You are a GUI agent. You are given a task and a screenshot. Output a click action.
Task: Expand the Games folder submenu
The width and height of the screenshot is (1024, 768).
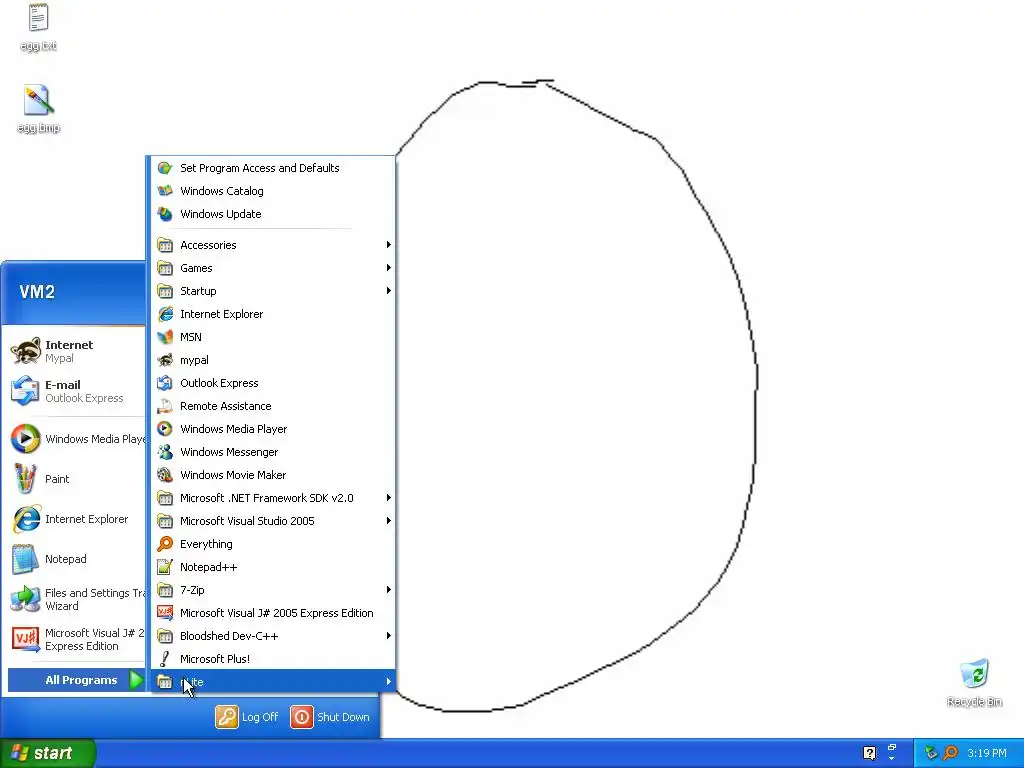[272, 268]
